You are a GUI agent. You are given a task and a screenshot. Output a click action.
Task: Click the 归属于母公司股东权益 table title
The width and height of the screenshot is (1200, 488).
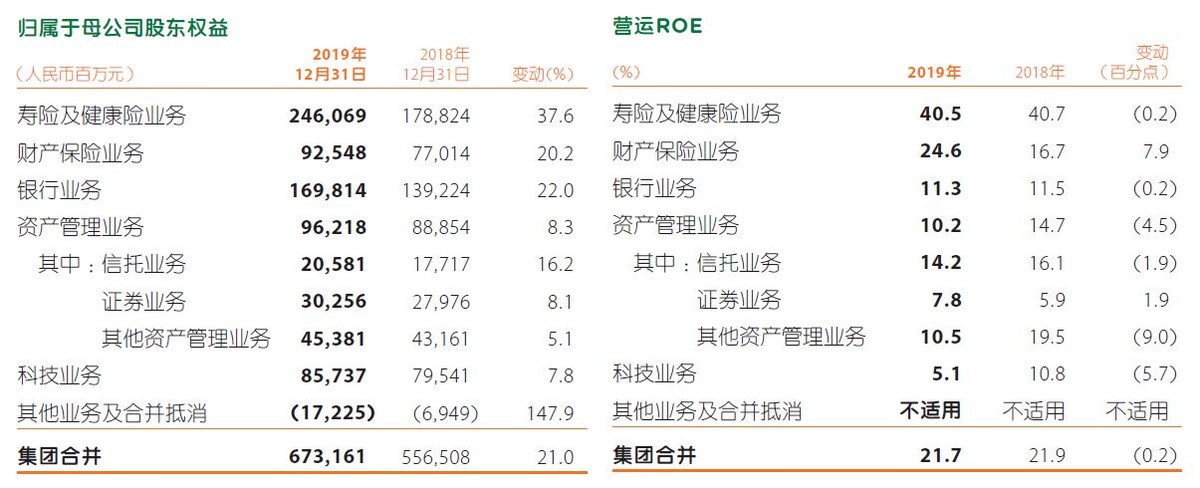[x=123, y=27]
